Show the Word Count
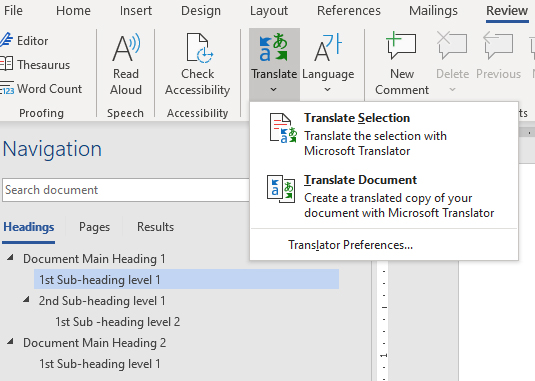 click(x=41, y=89)
